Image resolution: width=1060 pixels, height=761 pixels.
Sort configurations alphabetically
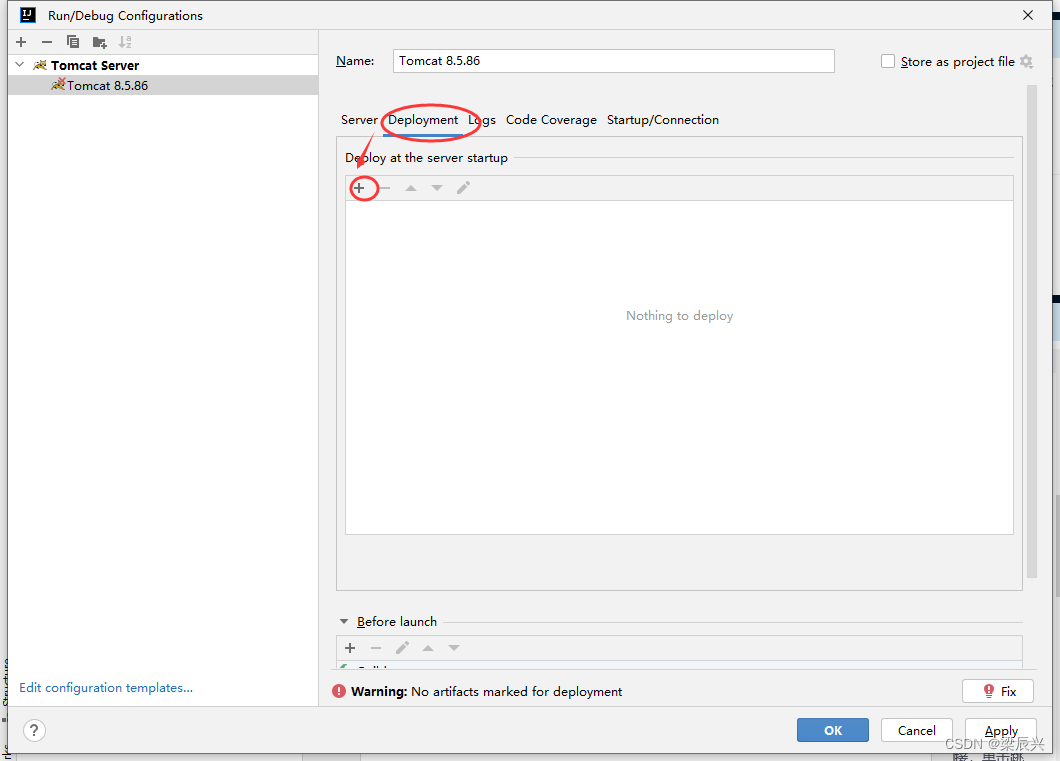(125, 42)
